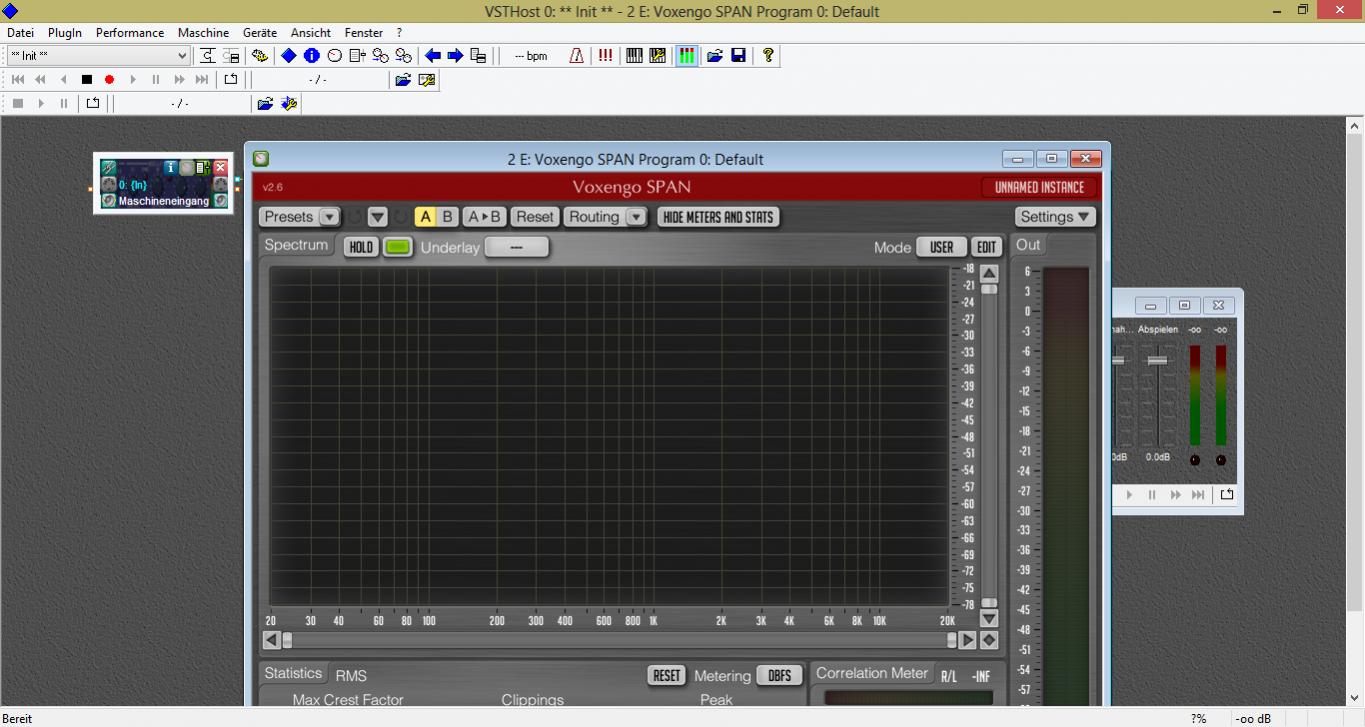Open the Presets dropdown in SPAN
Screen dimensions: 1365x727
click(300, 217)
